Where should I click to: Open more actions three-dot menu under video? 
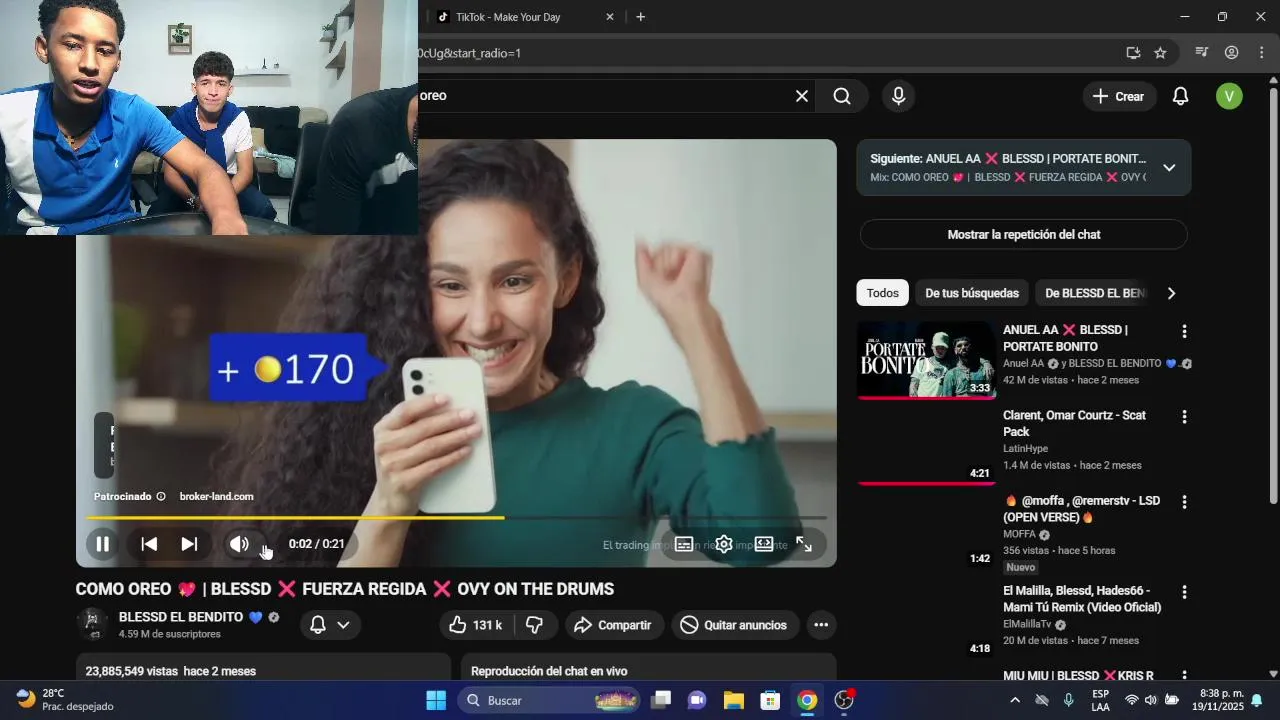click(x=821, y=625)
